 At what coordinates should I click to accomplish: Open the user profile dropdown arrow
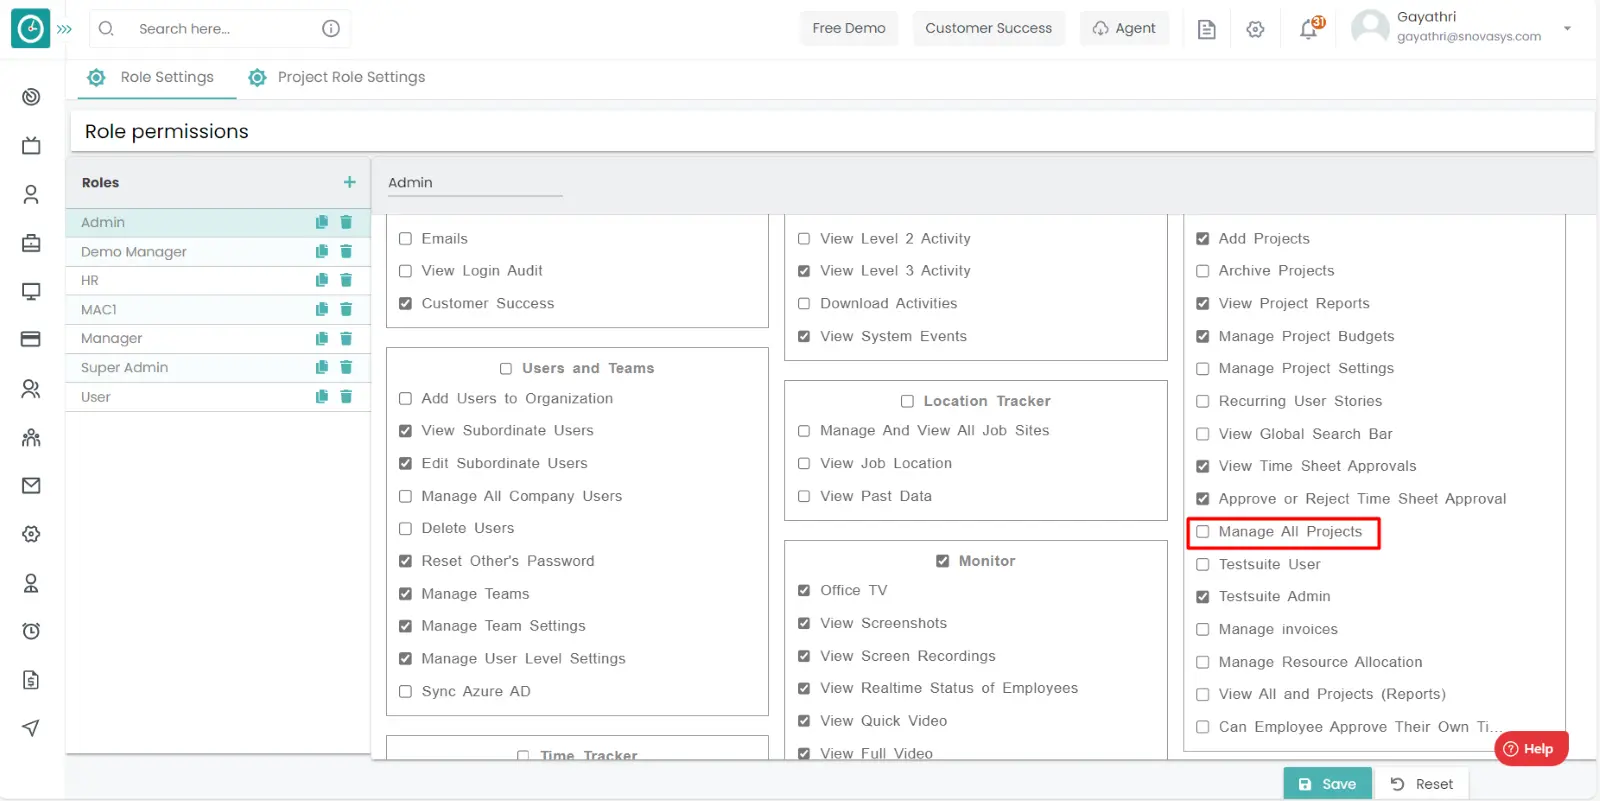[1567, 28]
